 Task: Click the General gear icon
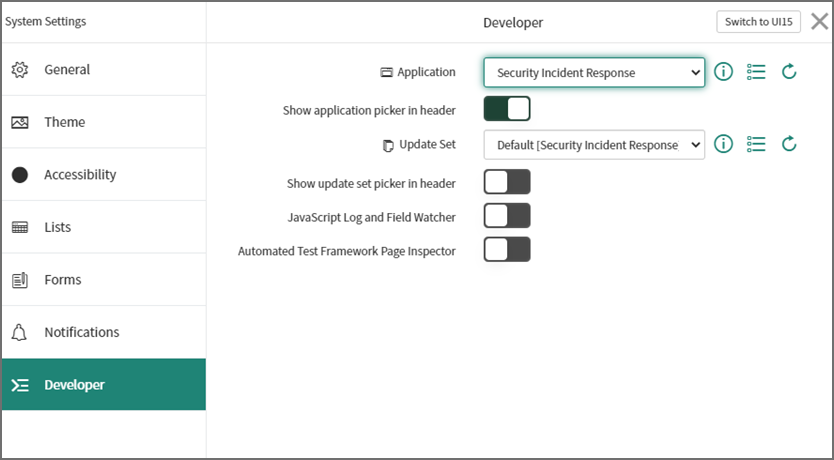tap(20, 70)
